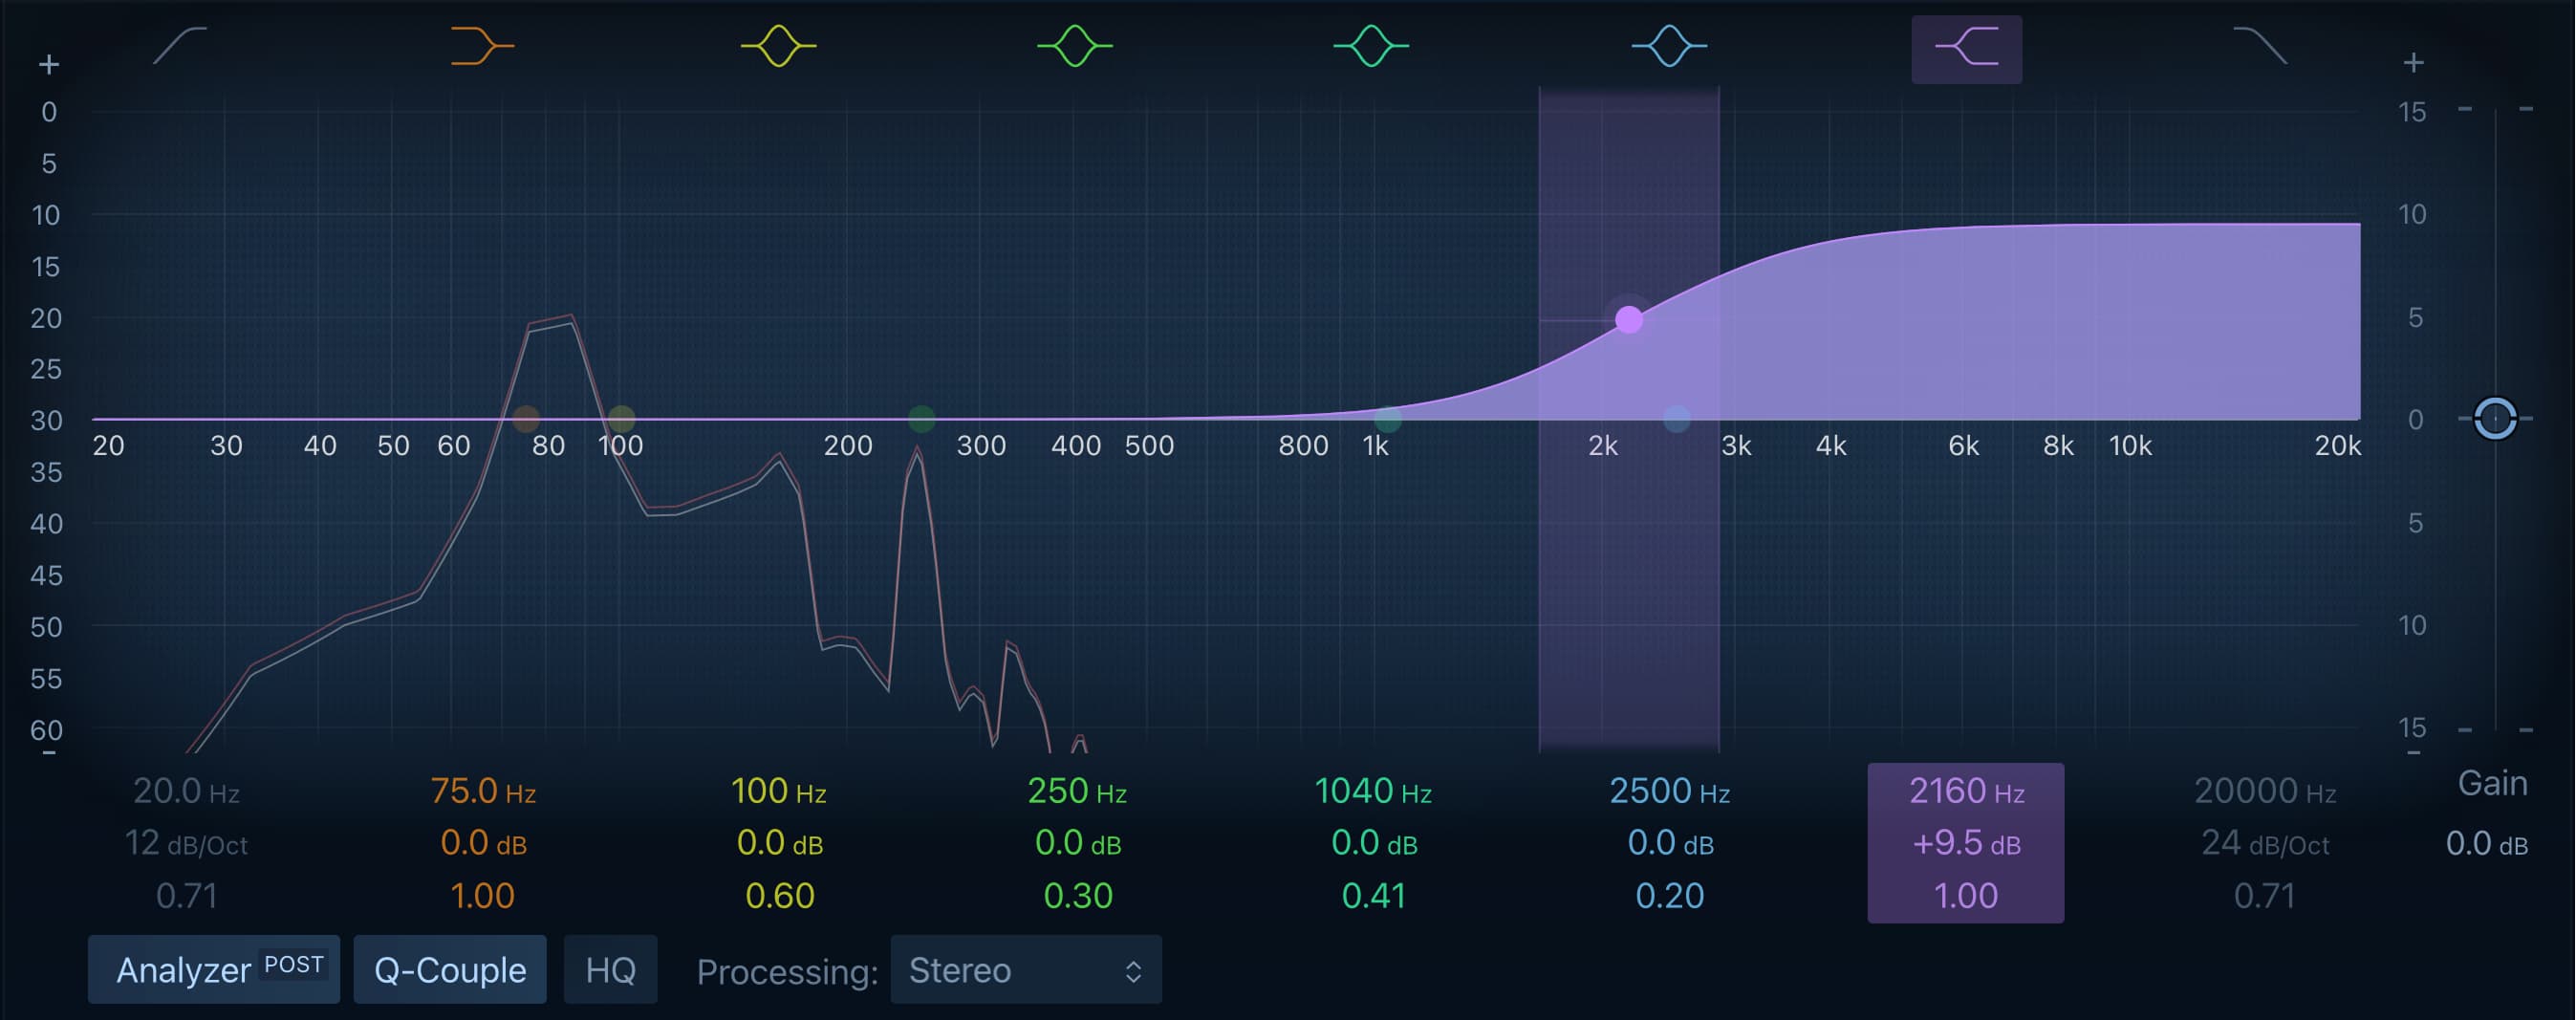Click the 0.60 Q value

click(779, 896)
